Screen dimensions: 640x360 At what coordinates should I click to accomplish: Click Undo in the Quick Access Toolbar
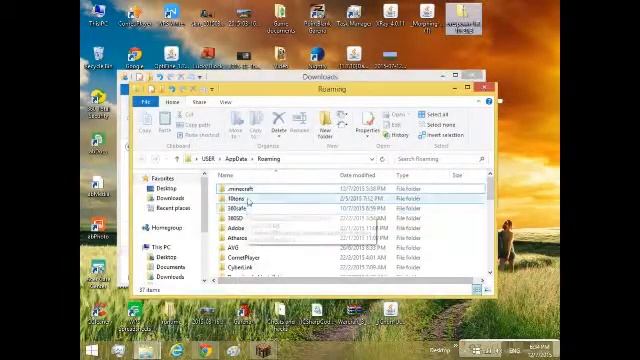click(172, 89)
